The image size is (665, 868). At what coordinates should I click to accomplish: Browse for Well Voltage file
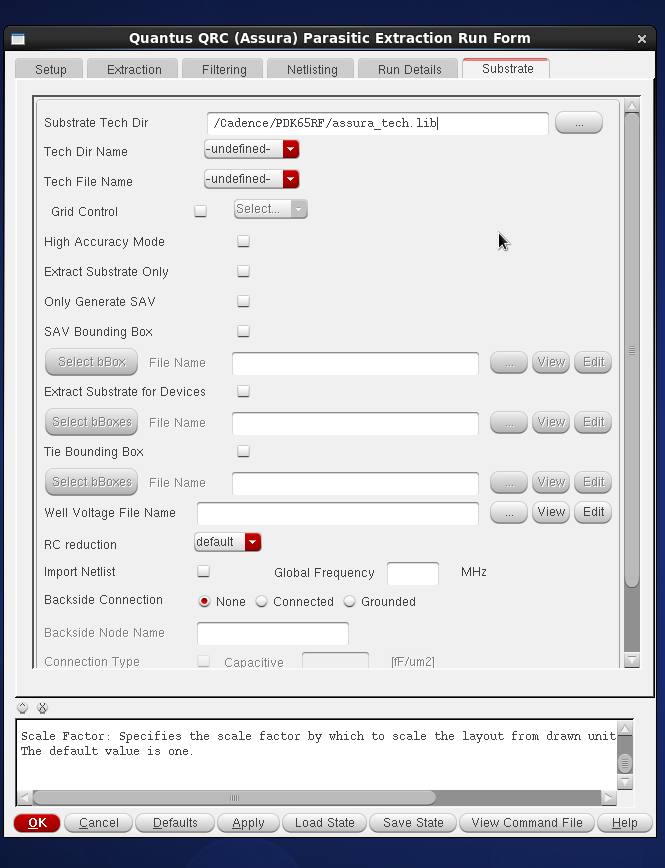click(509, 512)
